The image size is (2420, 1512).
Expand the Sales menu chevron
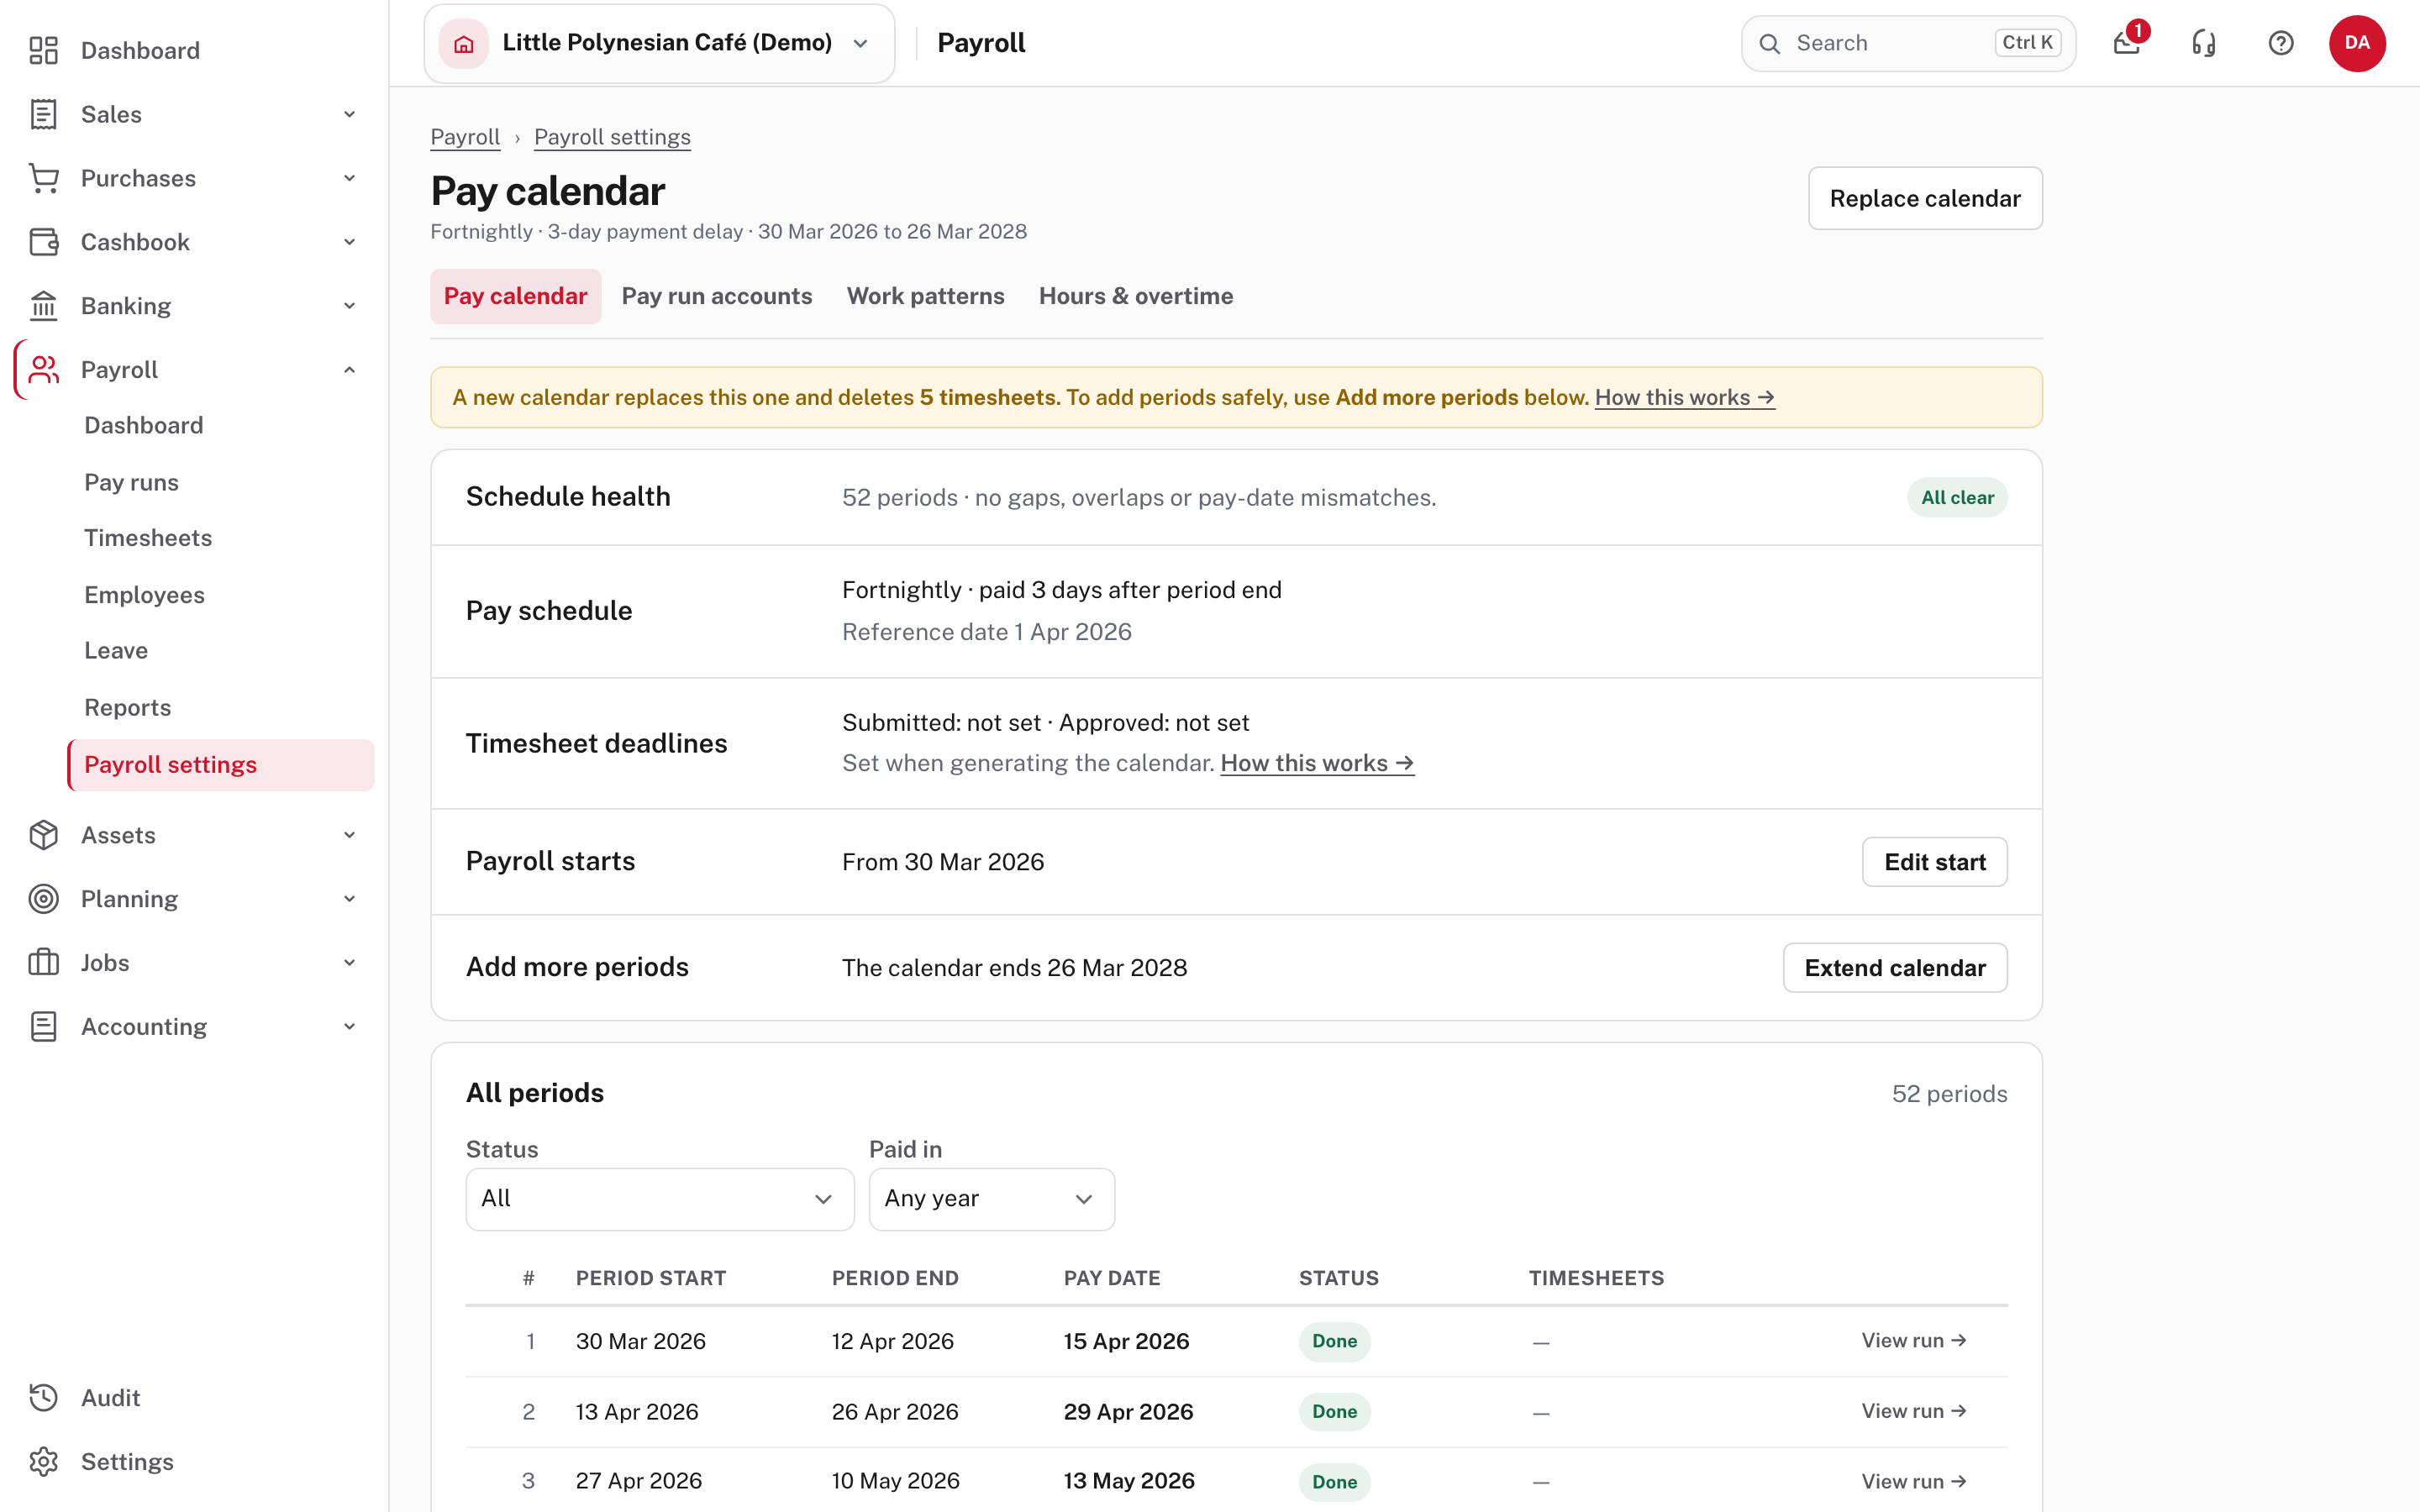350,114
